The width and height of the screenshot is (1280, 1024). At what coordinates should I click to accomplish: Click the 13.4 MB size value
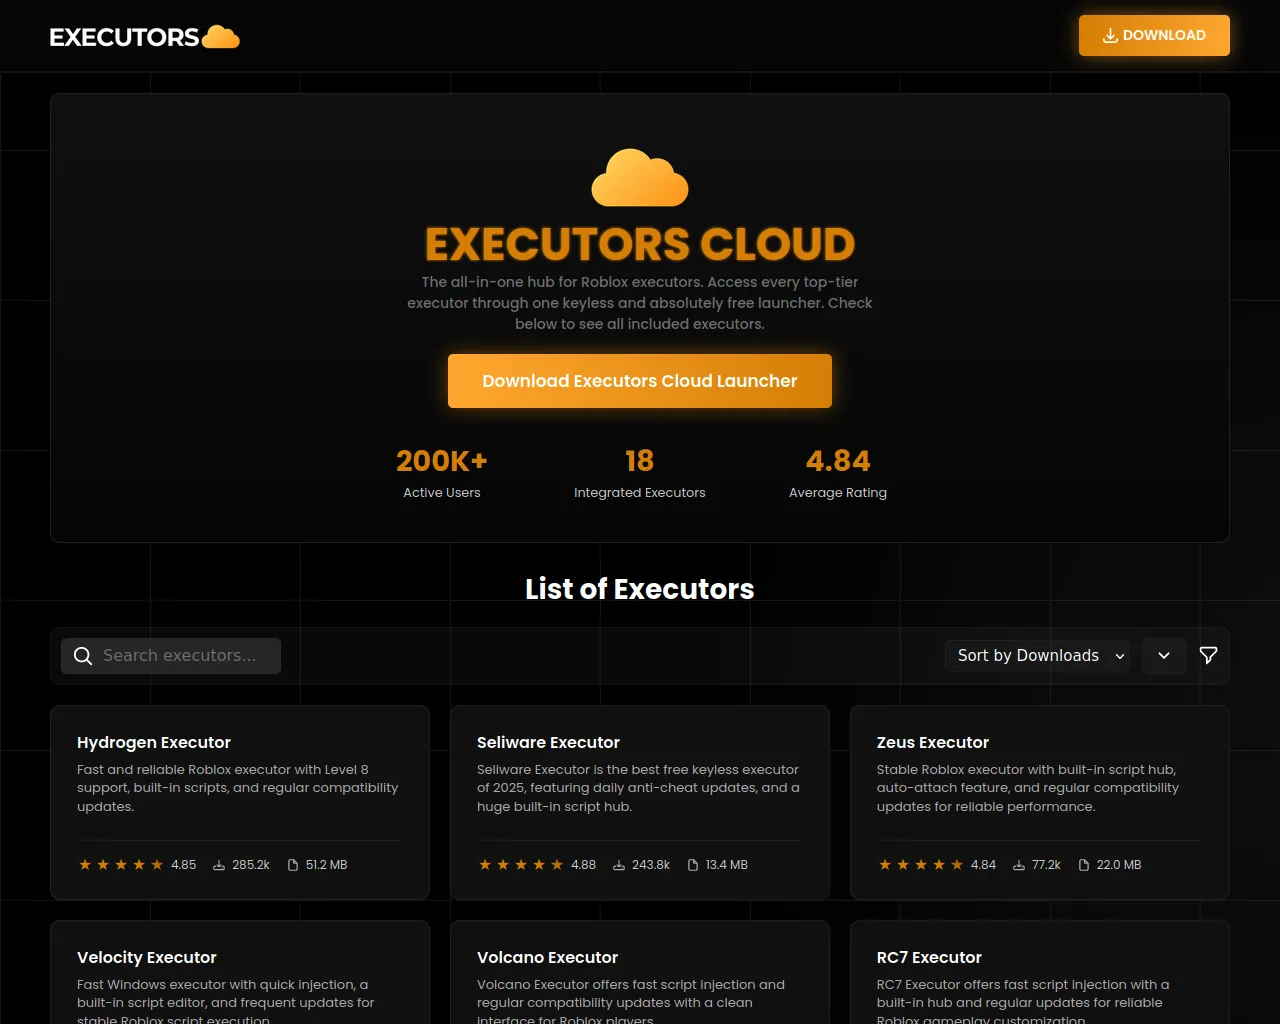point(726,865)
